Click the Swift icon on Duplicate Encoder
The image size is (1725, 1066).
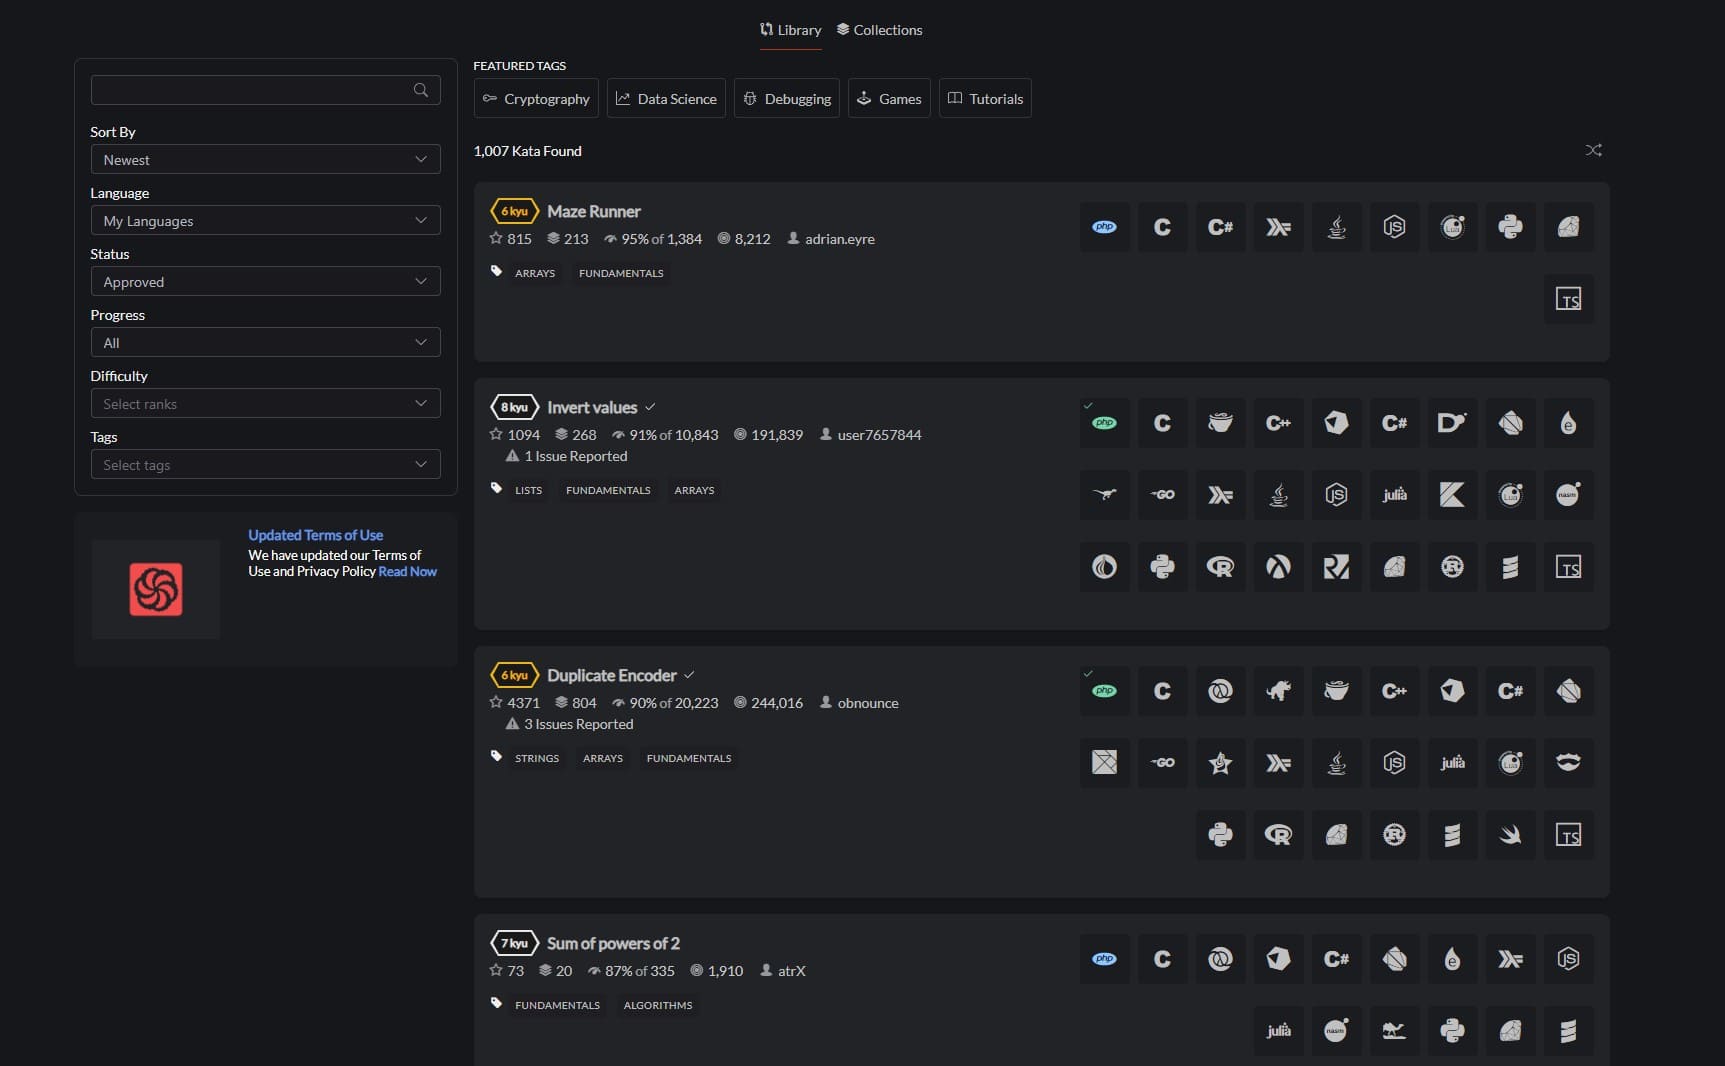tap(1511, 836)
